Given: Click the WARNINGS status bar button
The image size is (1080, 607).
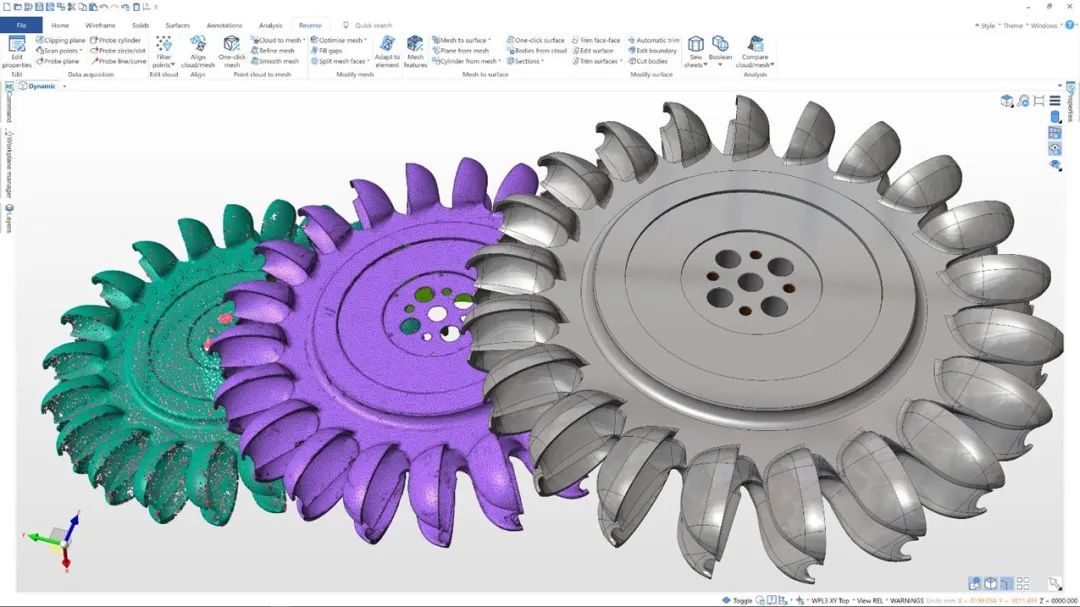Looking at the screenshot, I should 908,600.
